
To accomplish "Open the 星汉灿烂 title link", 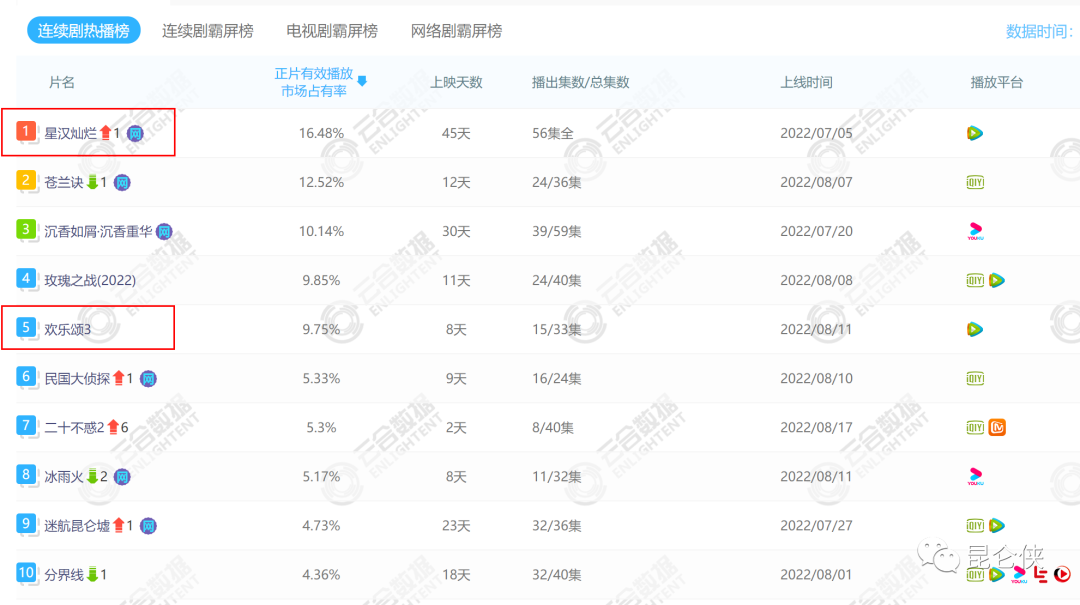I will click(x=70, y=133).
